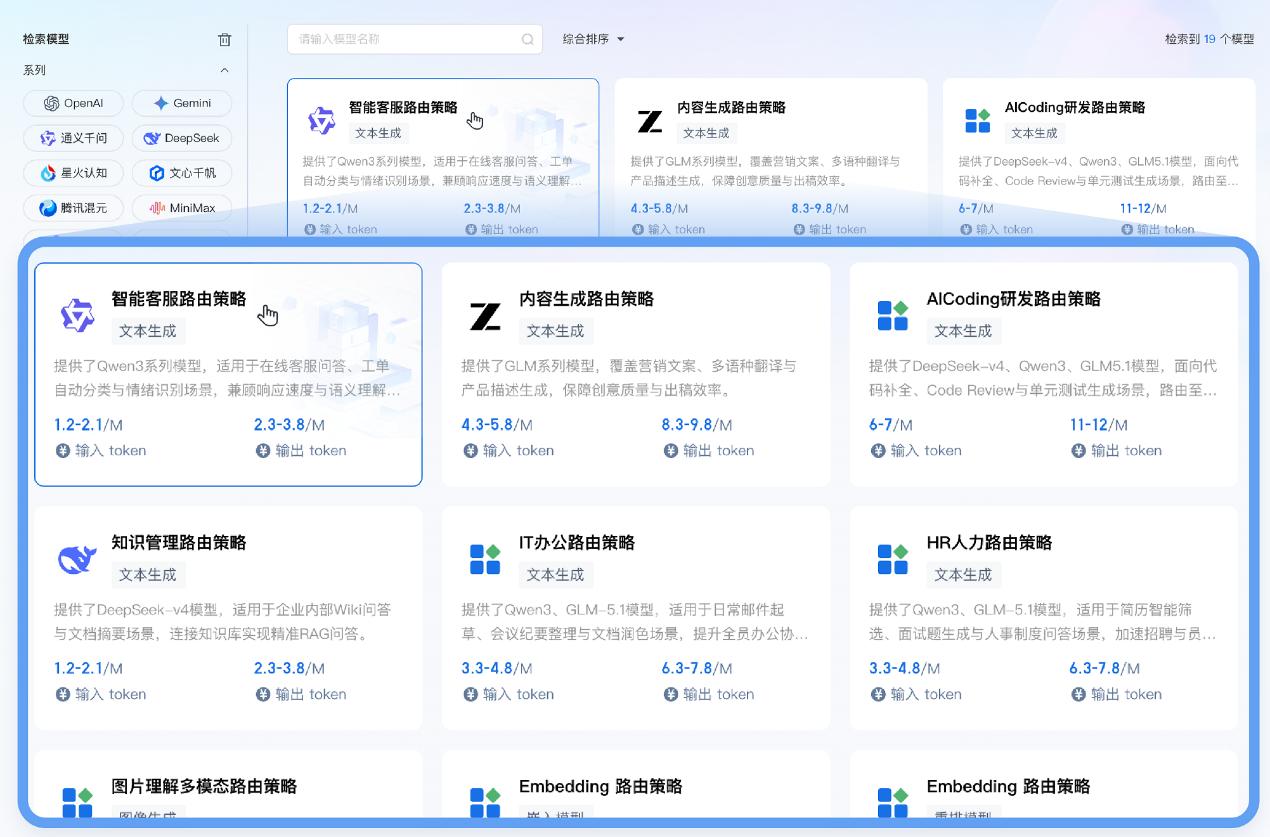Click the small background AICoding研发路由策略 card title

coord(1075,107)
